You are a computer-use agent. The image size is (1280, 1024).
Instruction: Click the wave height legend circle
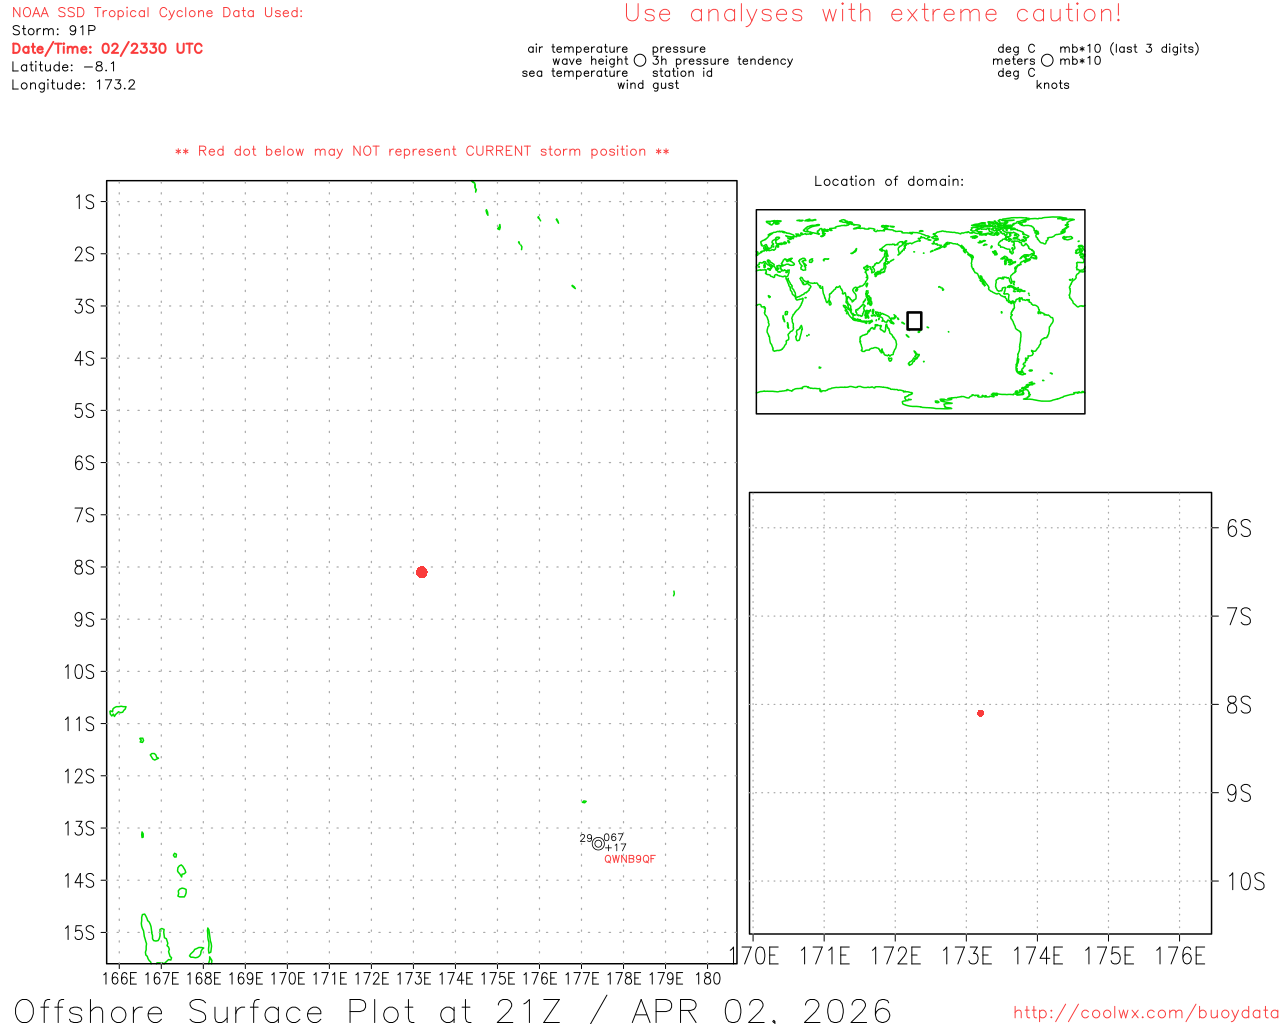coord(640,61)
